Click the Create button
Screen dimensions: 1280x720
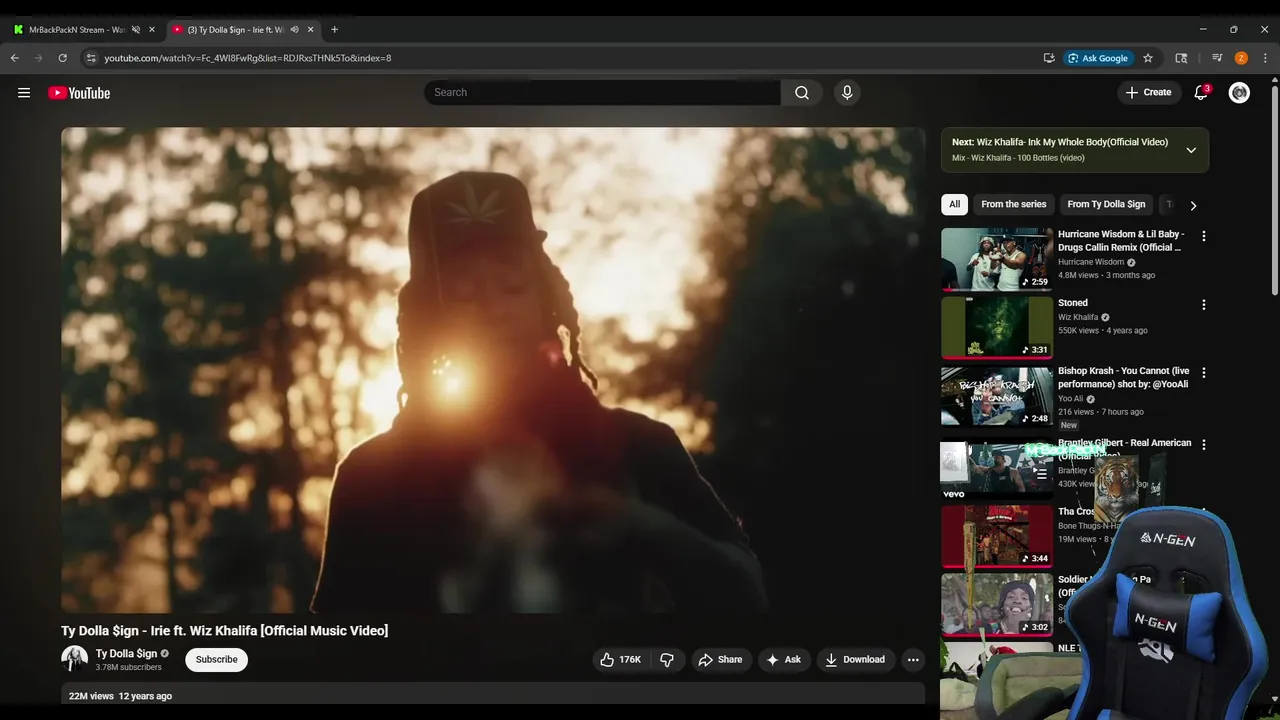coord(1148,93)
